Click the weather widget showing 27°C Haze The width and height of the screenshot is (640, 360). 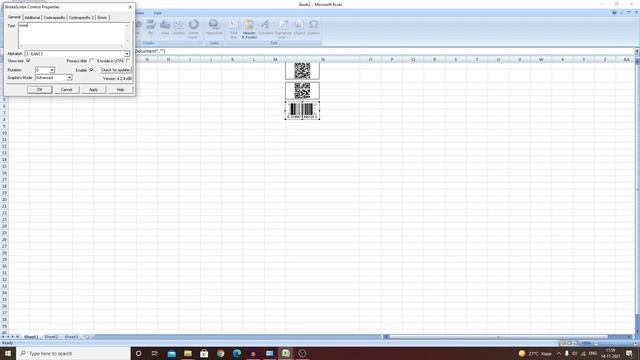[535, 353]
